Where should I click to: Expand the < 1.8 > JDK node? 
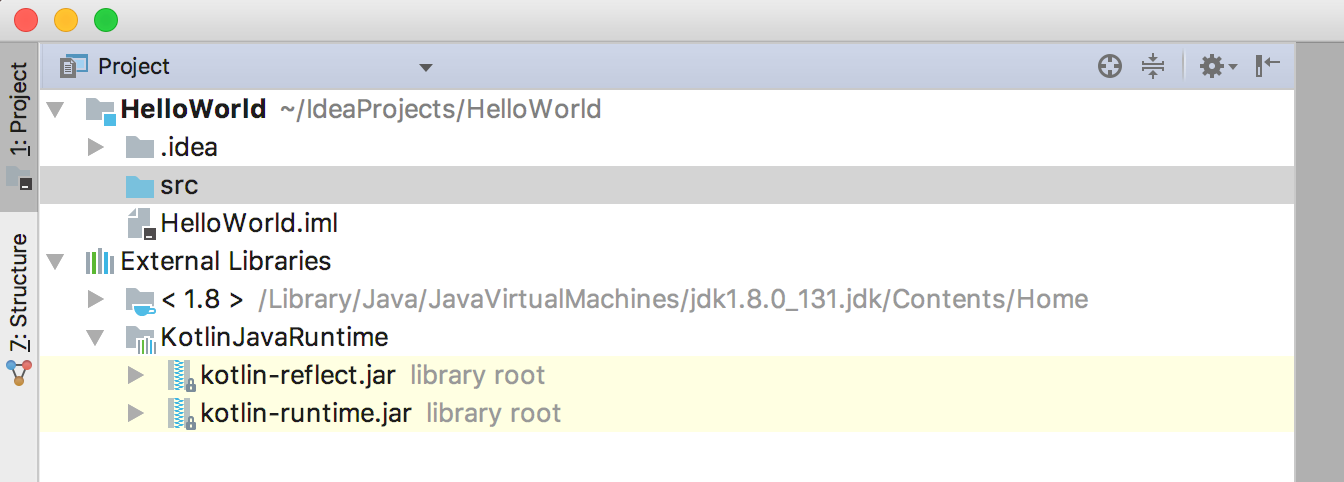(96, 299)
